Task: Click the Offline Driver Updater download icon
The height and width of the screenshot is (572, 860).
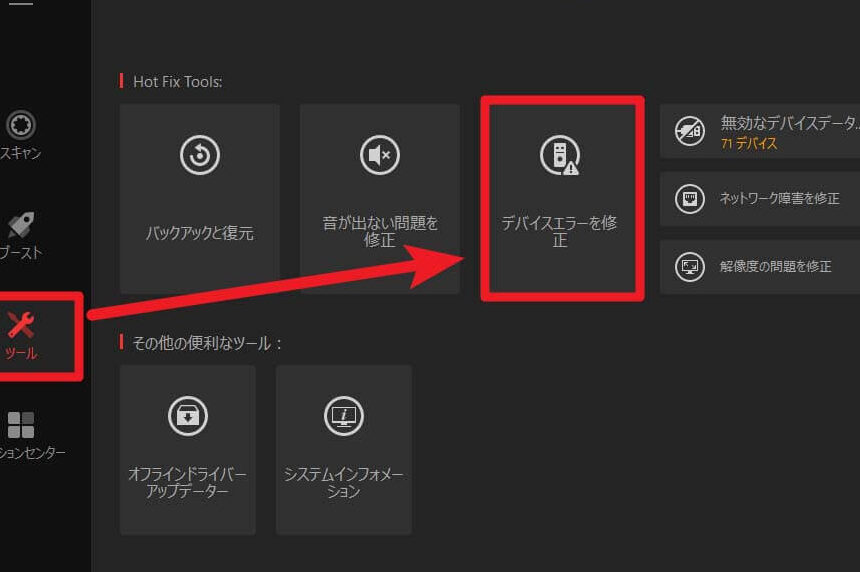Action: pyautogui.click(x=187, y=415)
